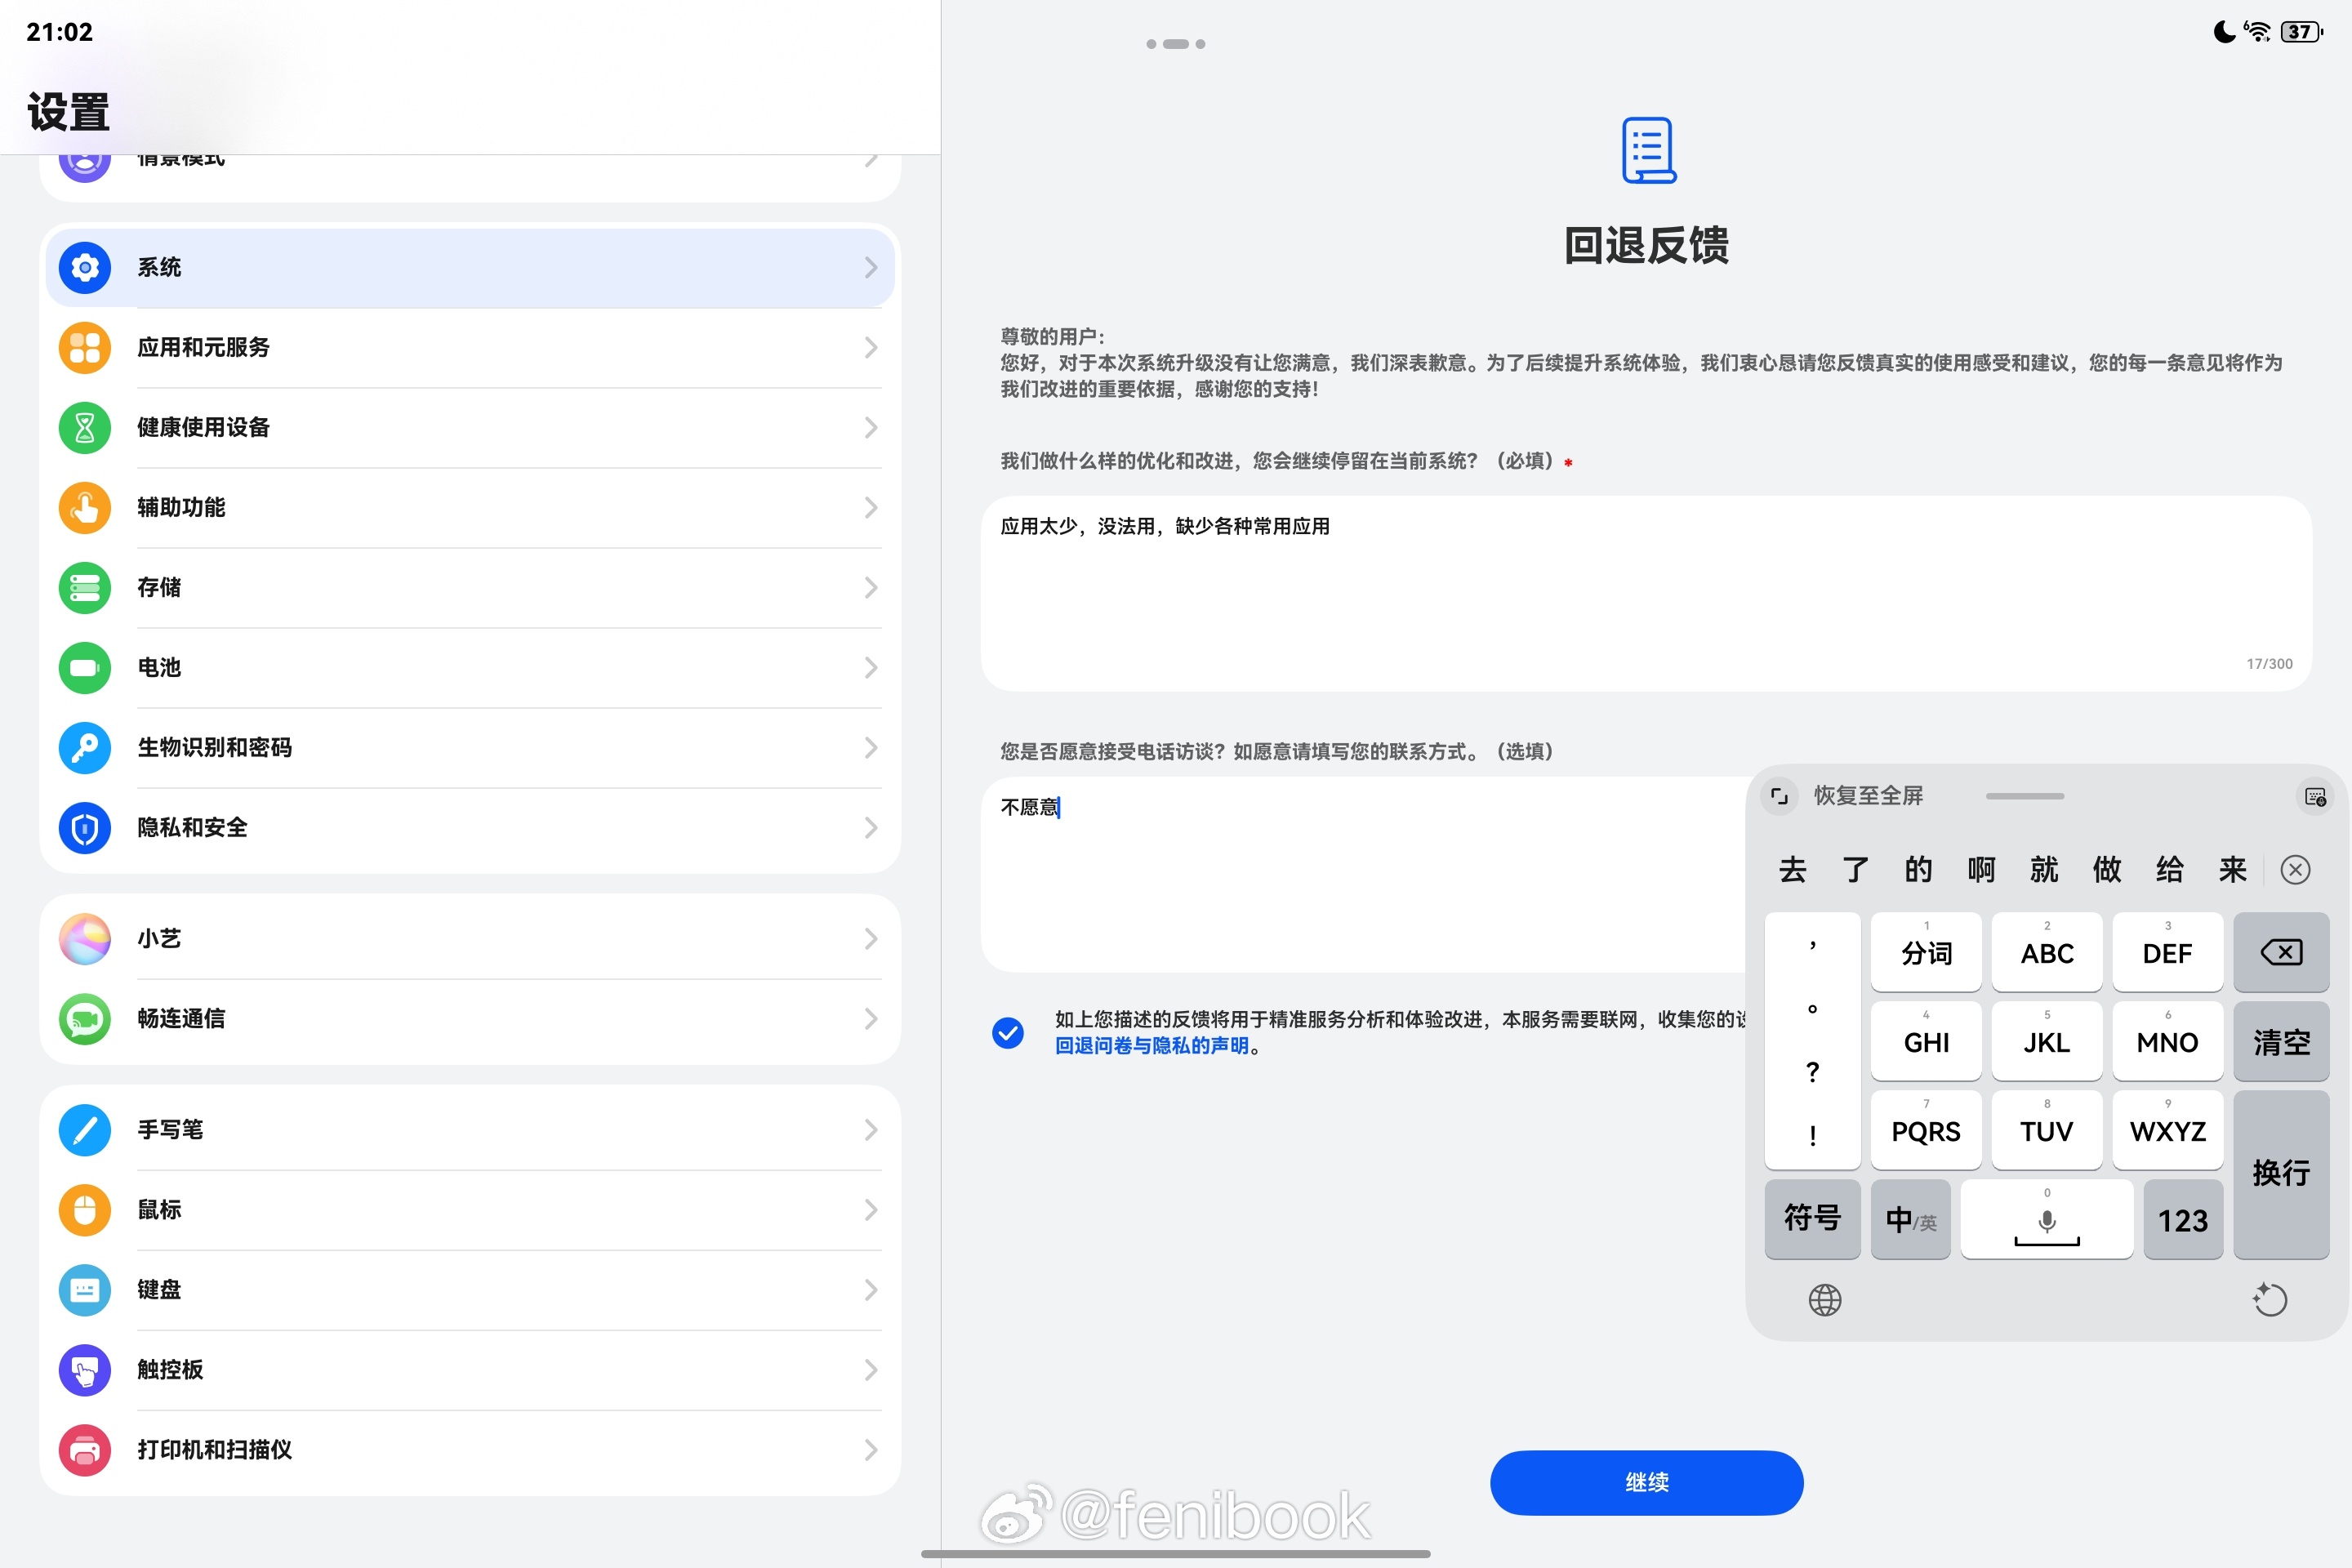The image size is (2352, 1568).
Task: Click the globe language switch icon
Action: tap(1824, 1300)
